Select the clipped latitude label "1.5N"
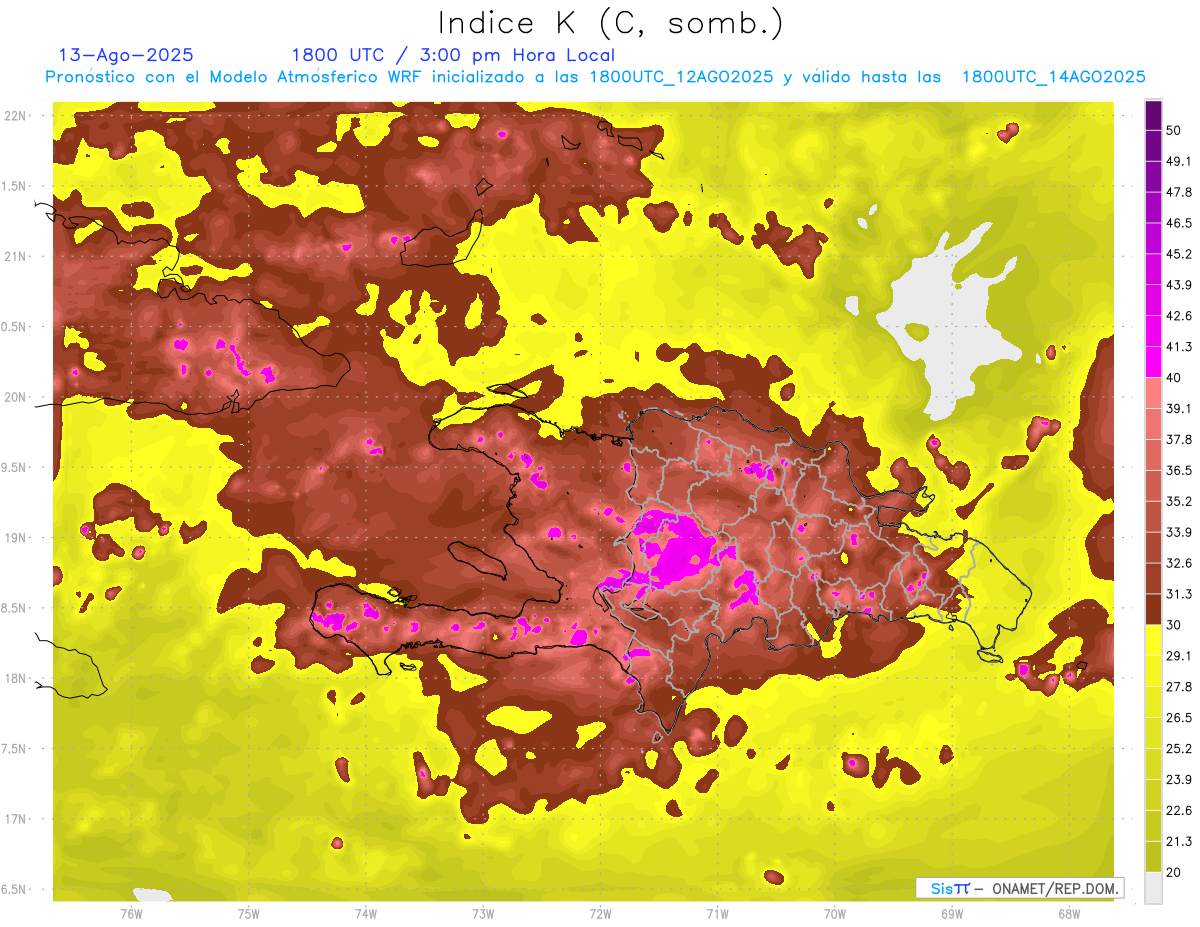The height and width of the screenshot is (927, 1200). tap(15, 186)
